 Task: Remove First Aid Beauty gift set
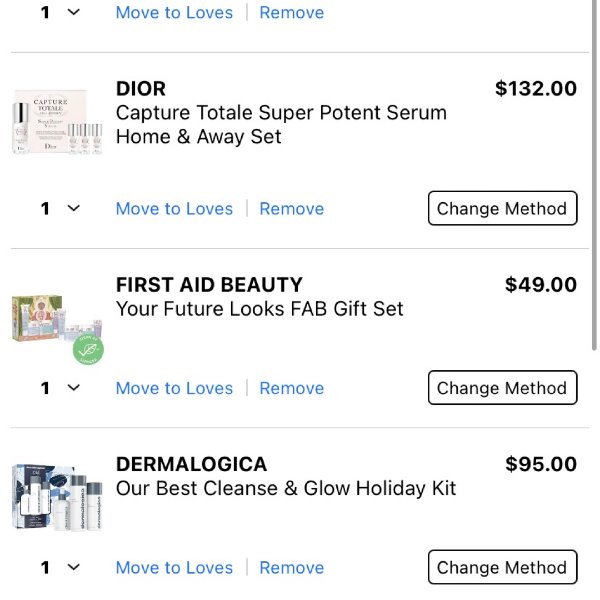tap(292, 388)
